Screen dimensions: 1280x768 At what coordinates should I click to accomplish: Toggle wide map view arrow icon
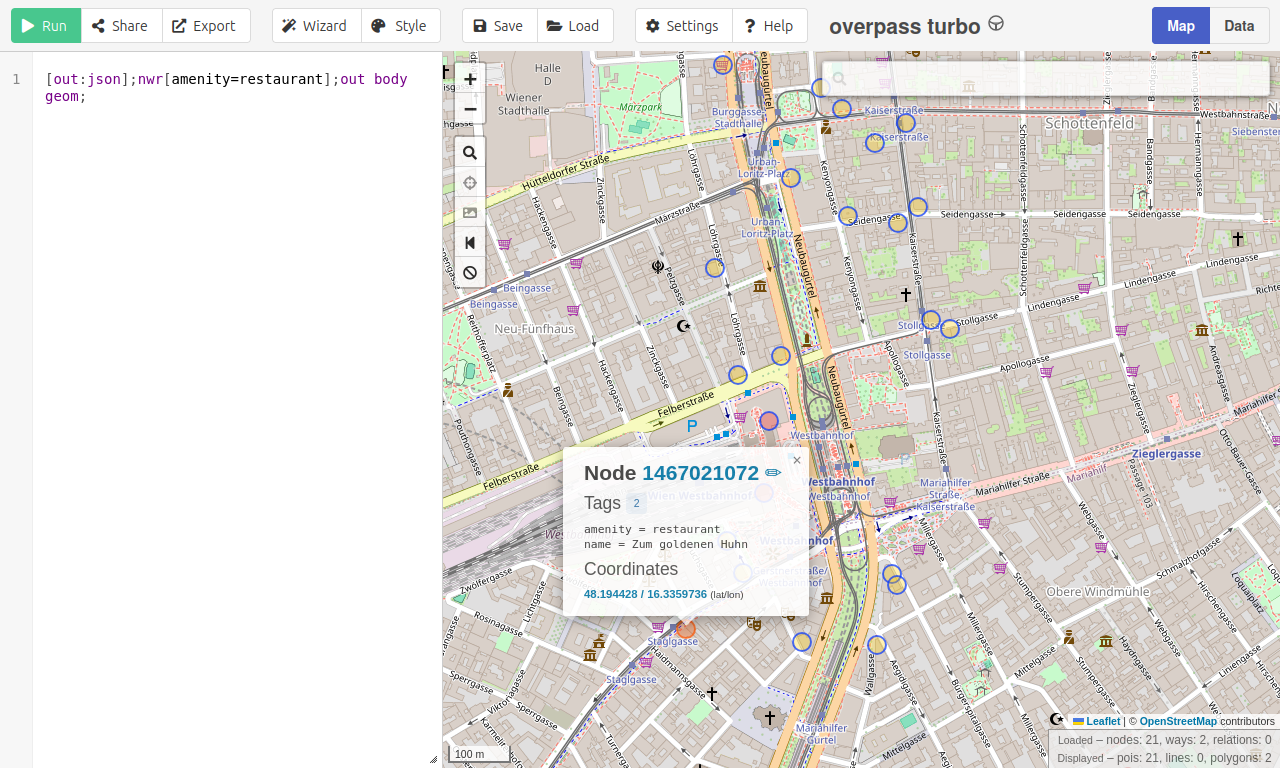pyautogui.click(x=470, y=243)
